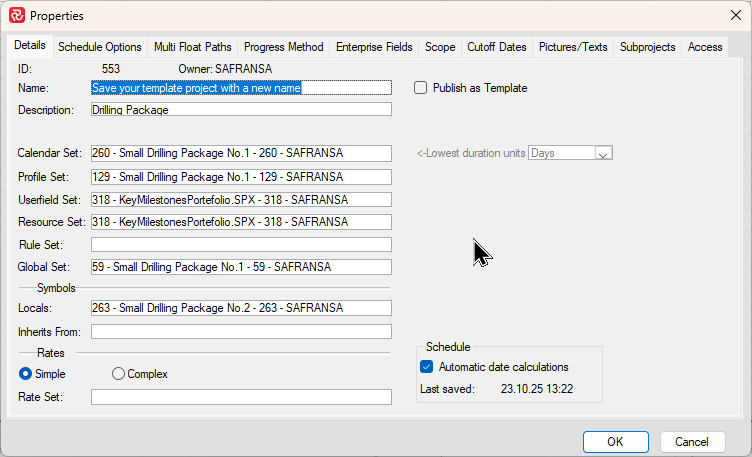Select the Simple rates radio button
The width and height of the screenshot is (752, 457).
click(x=26, y=374)
